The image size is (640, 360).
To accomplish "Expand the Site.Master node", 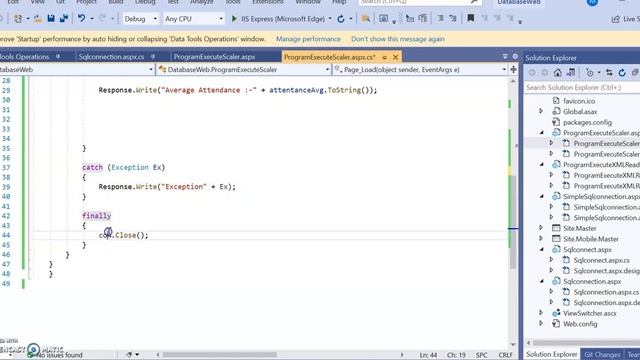I will pos(541,228).
